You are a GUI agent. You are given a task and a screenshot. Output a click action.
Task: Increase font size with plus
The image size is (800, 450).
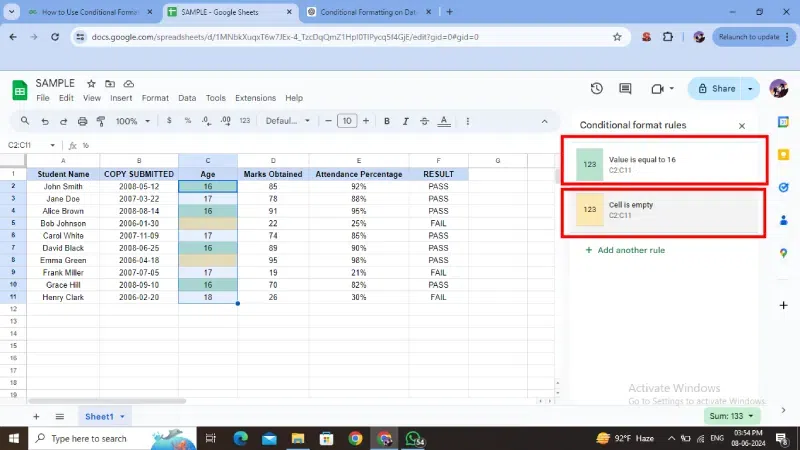(366, 121)
